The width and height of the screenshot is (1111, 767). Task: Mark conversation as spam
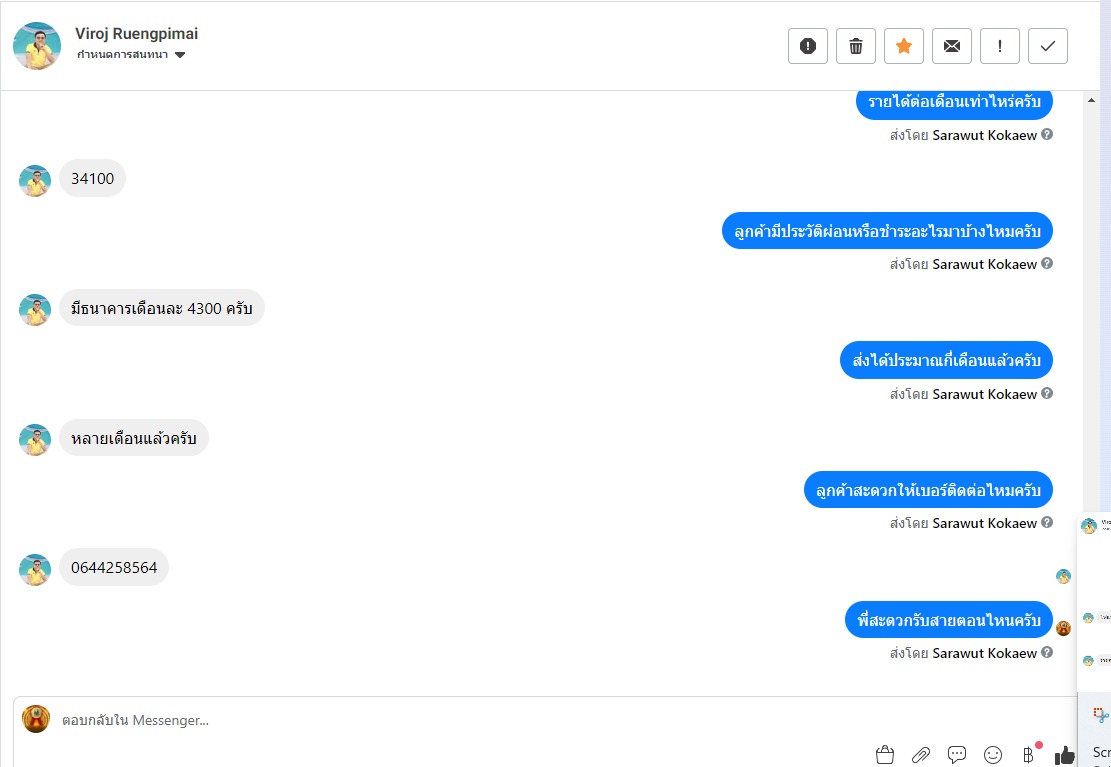[808, 46]
